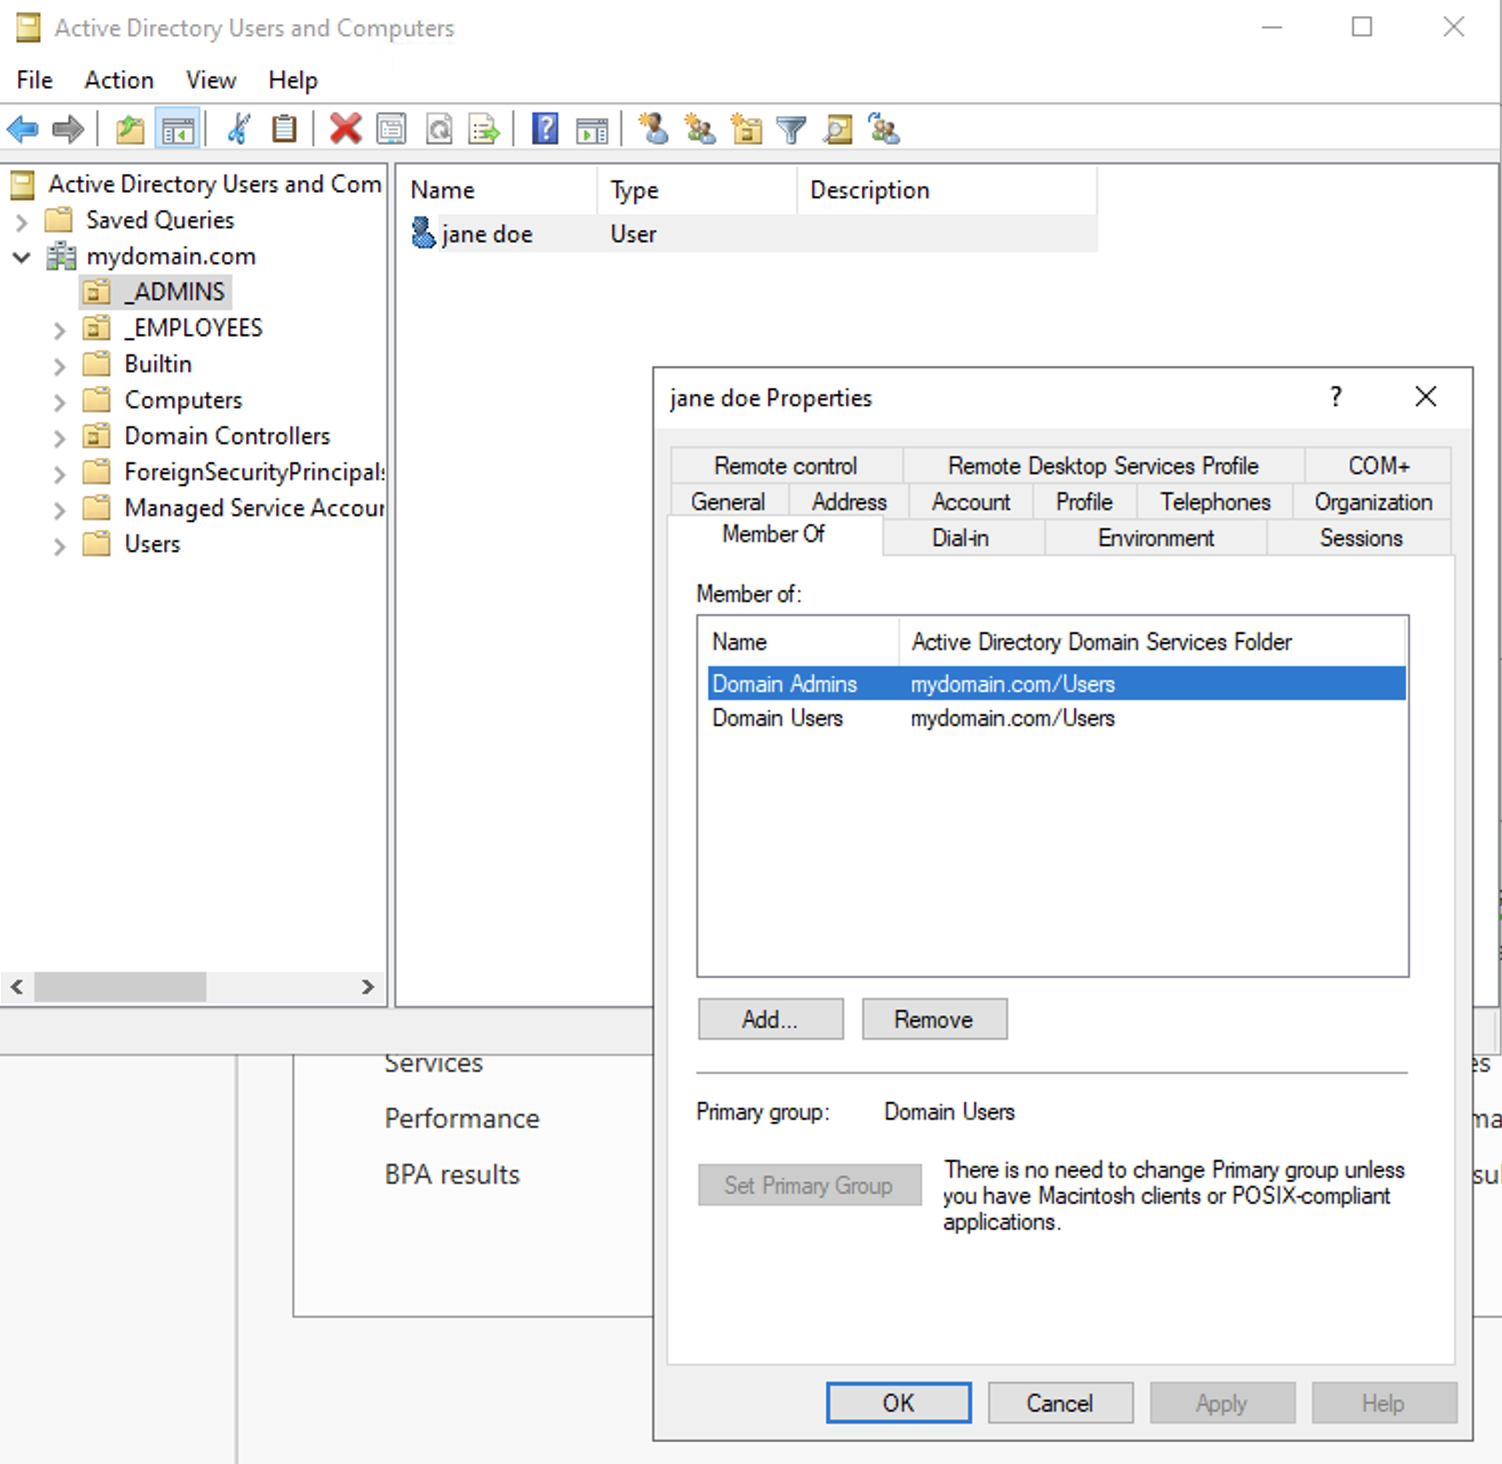This screenshot has height=1464, width=1502.
Task: Open the Remote control tab
Action: point(786,465)
